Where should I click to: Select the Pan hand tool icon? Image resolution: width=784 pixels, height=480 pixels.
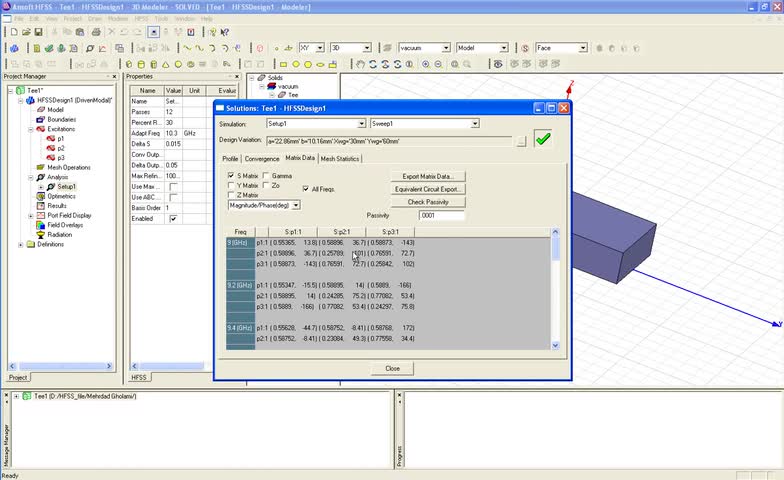click(x=360, y=64)
